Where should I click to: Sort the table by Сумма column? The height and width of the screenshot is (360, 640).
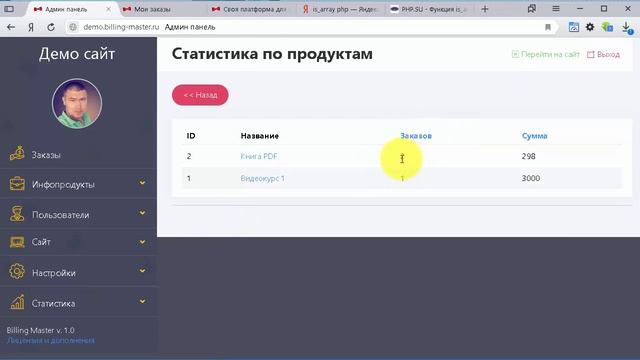pos(534,136)
